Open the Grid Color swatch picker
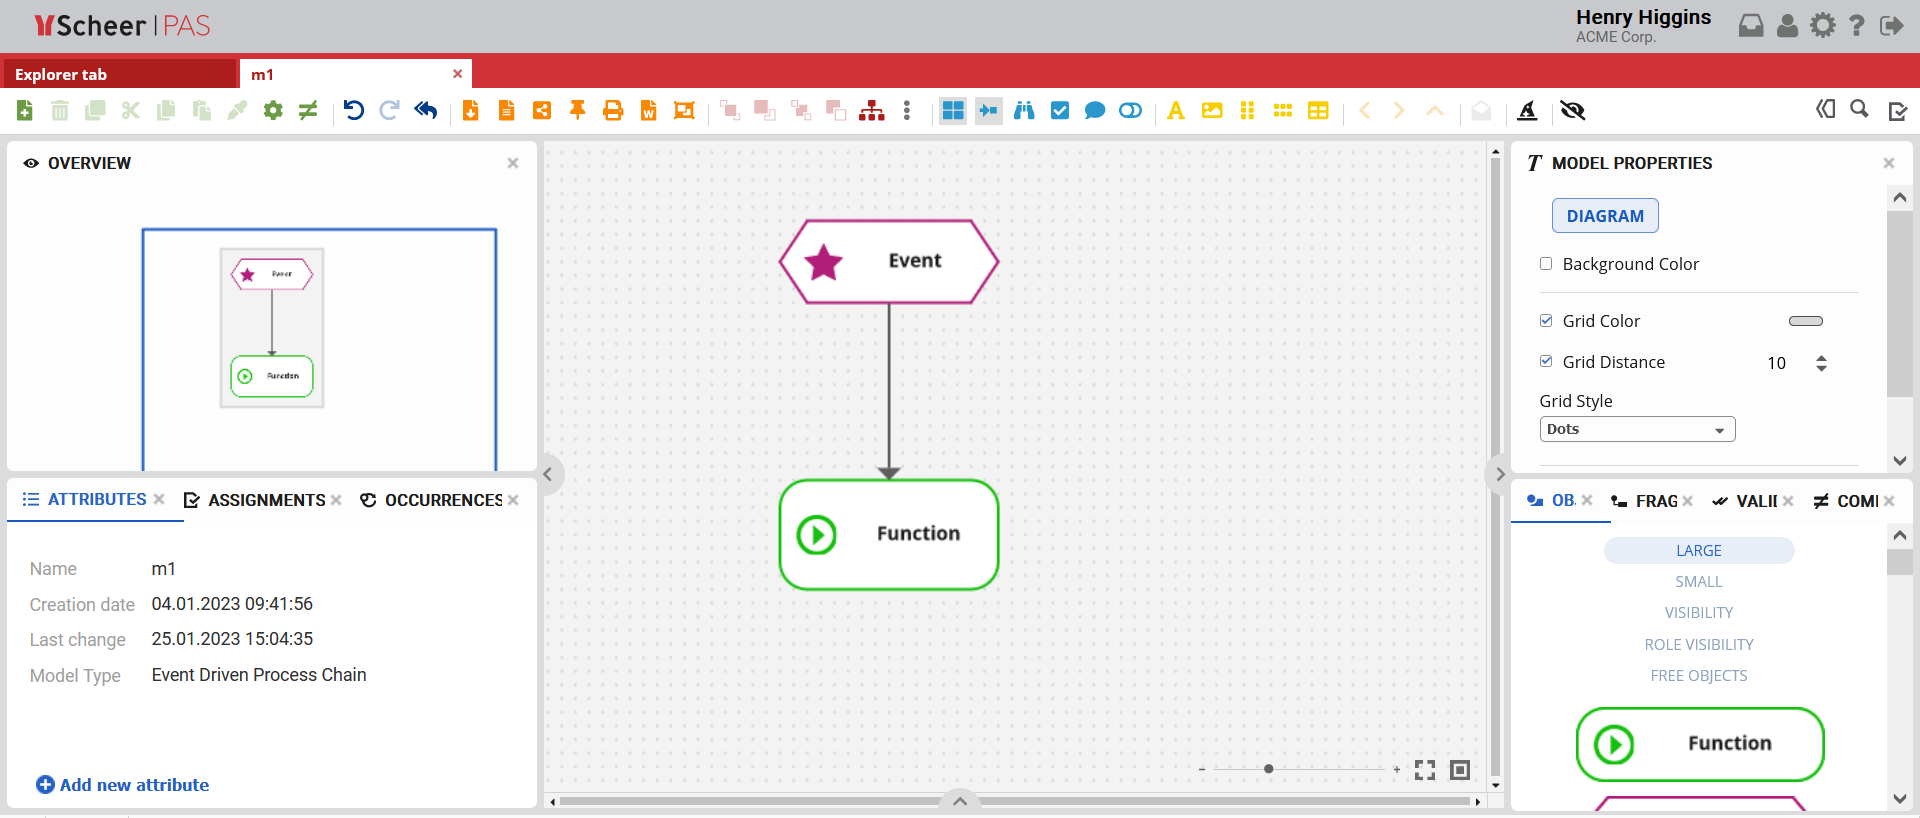Viewport: 1920px width, 818px height. point(1805,321)
